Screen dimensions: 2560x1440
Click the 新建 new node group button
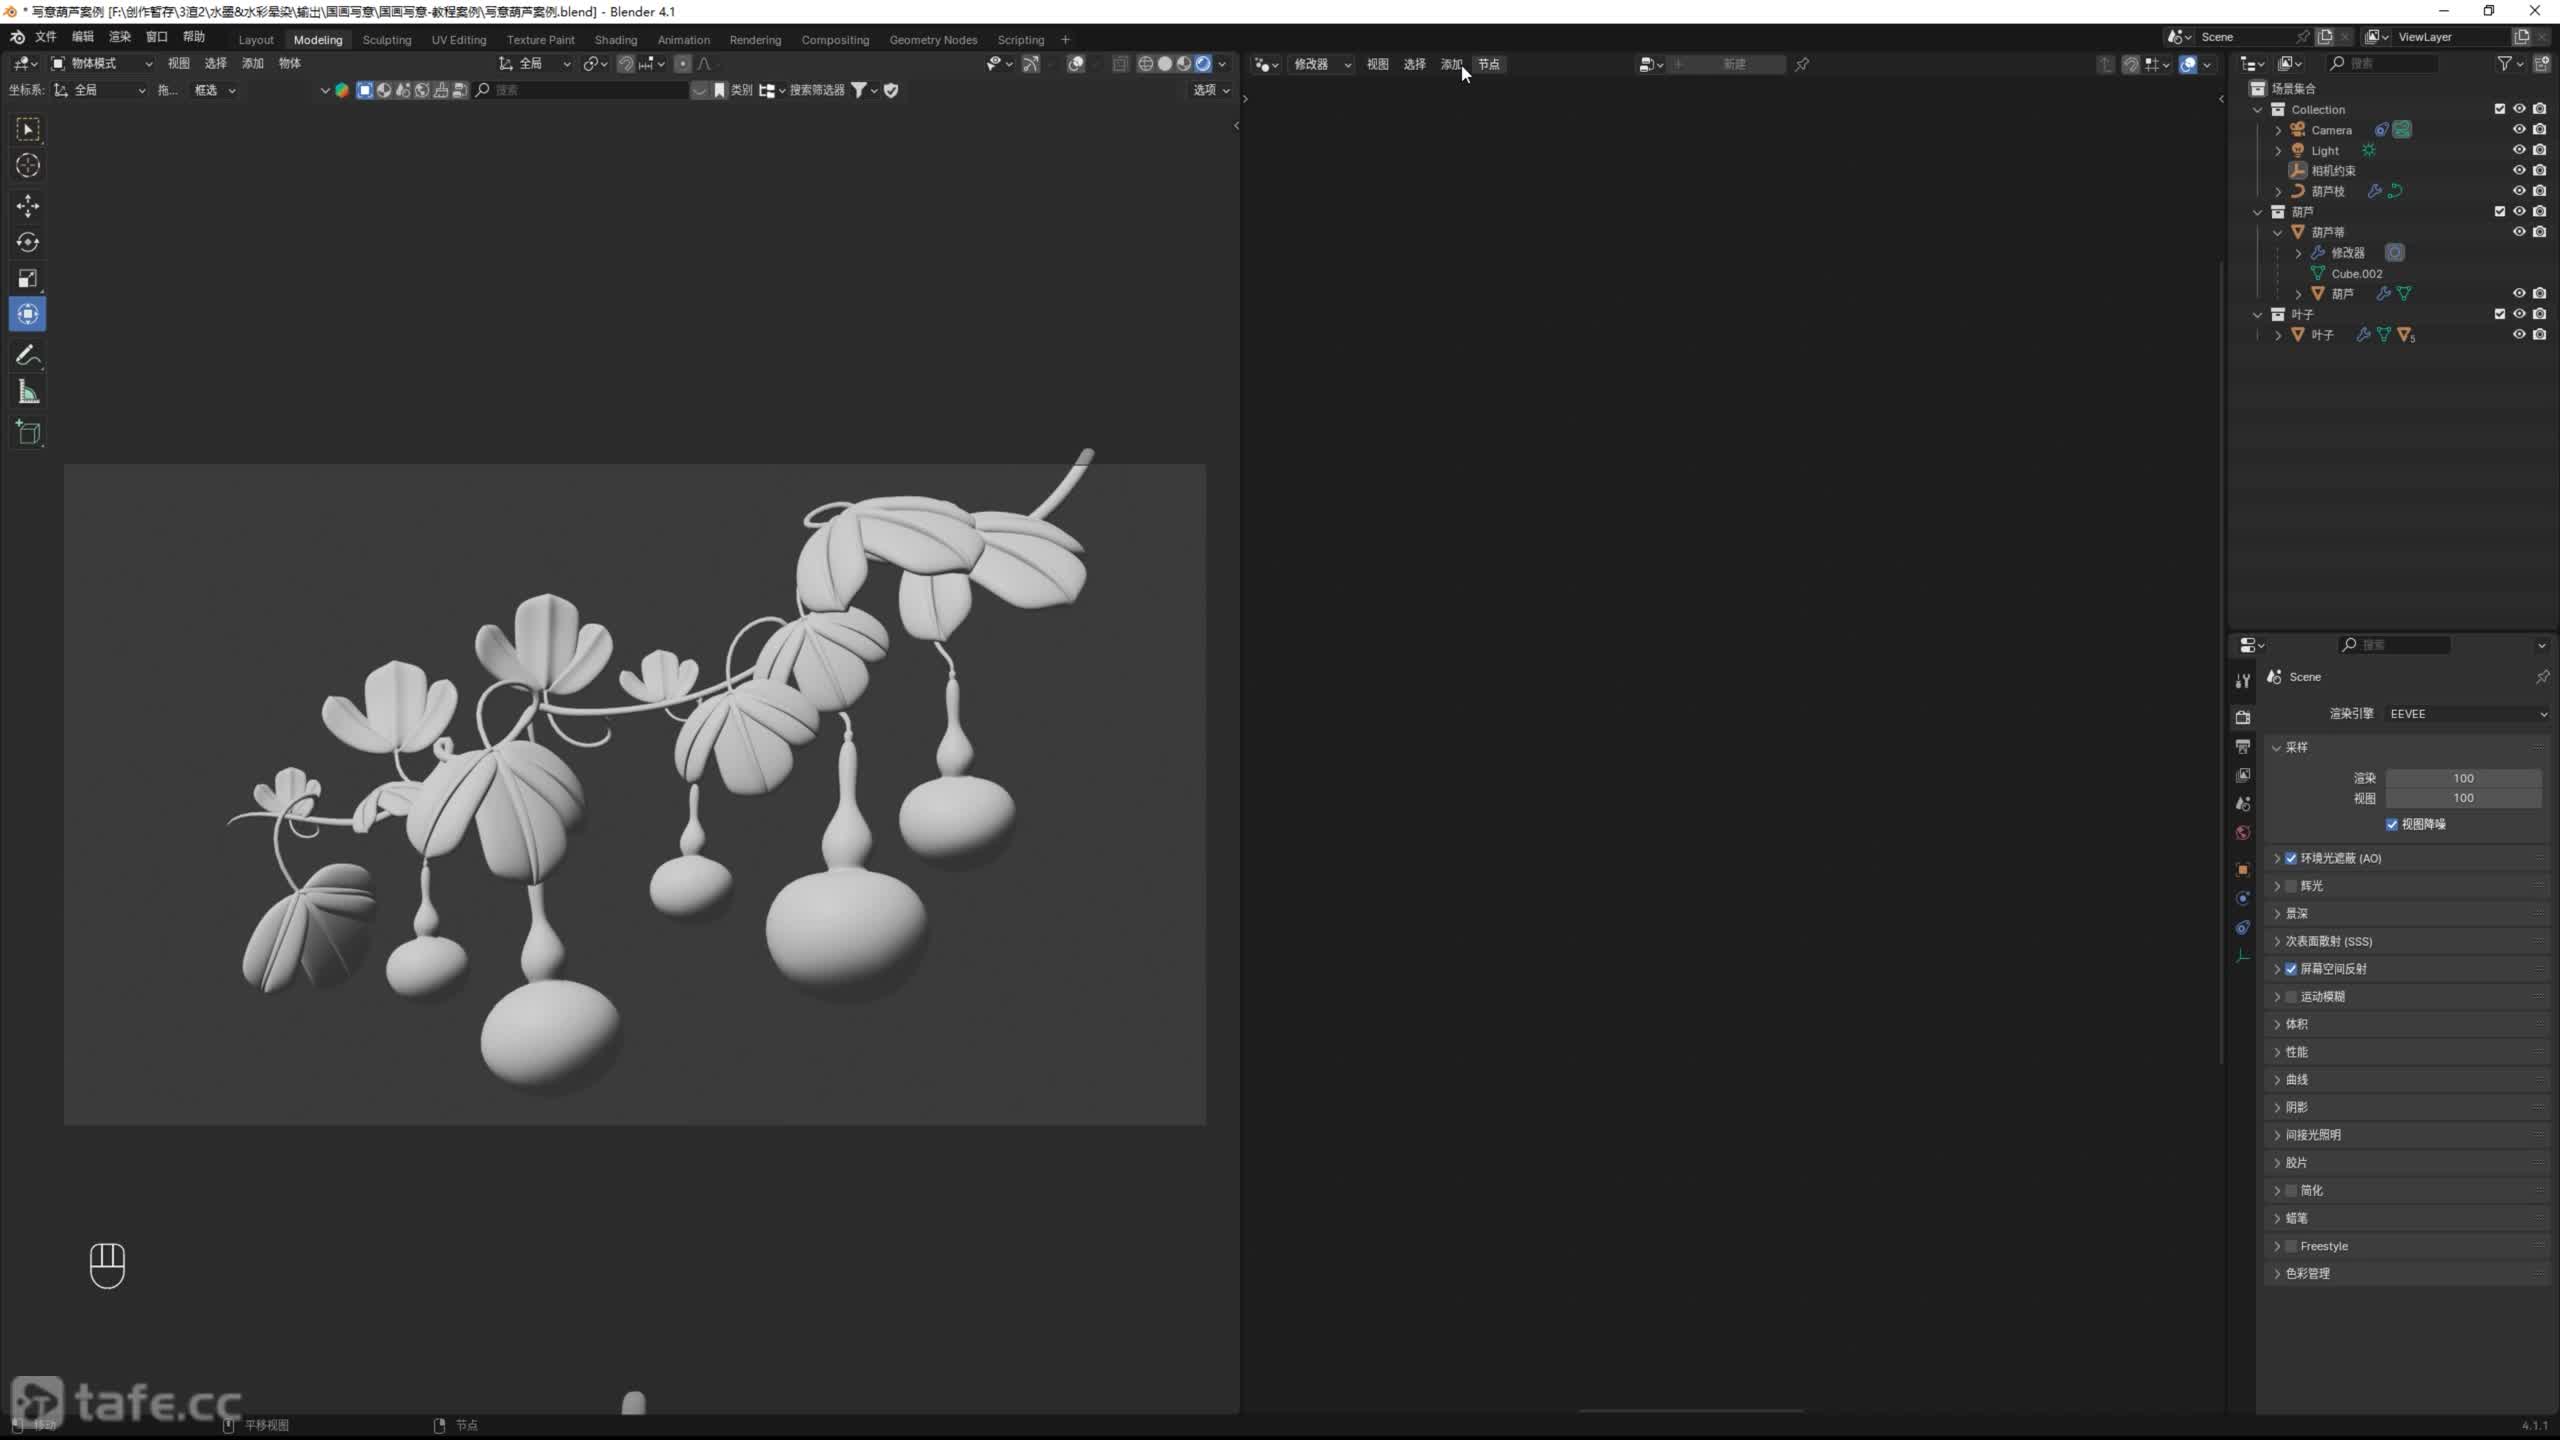pyautogui.click(x=1733, y=64)
